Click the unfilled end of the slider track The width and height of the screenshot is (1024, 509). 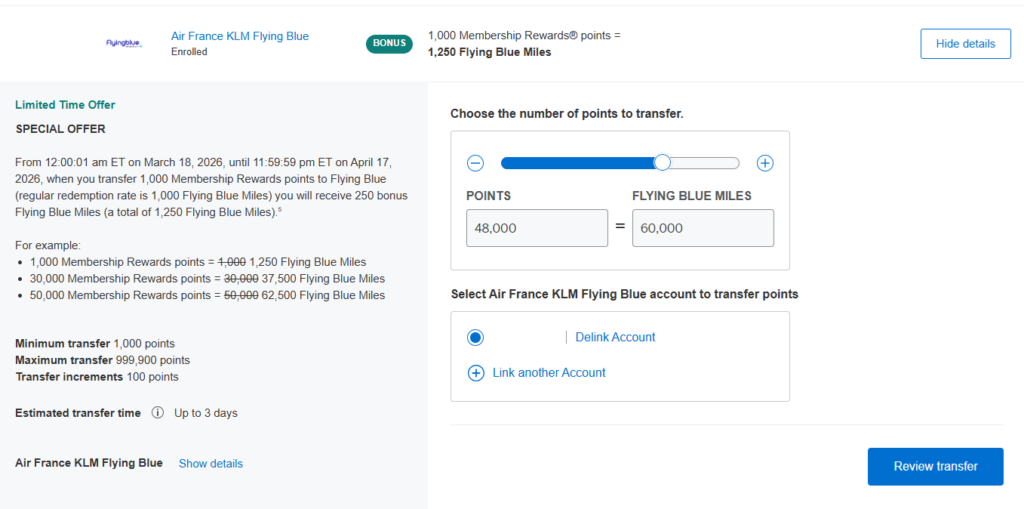705,163
